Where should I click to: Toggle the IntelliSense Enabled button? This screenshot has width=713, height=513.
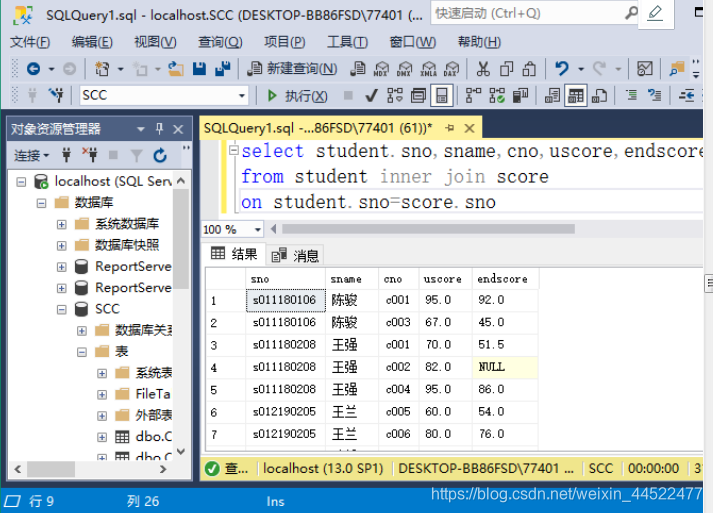442,96
